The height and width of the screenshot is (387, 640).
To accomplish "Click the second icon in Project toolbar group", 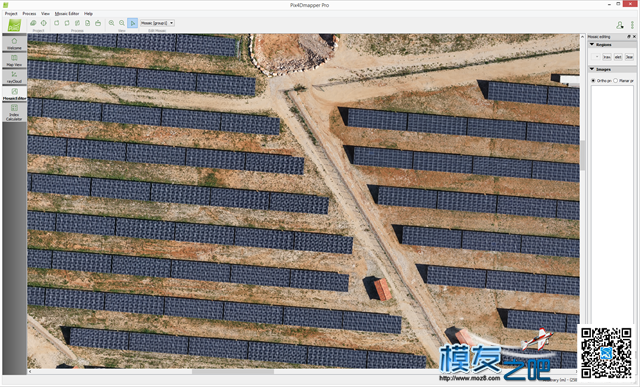I will point(44,23).
